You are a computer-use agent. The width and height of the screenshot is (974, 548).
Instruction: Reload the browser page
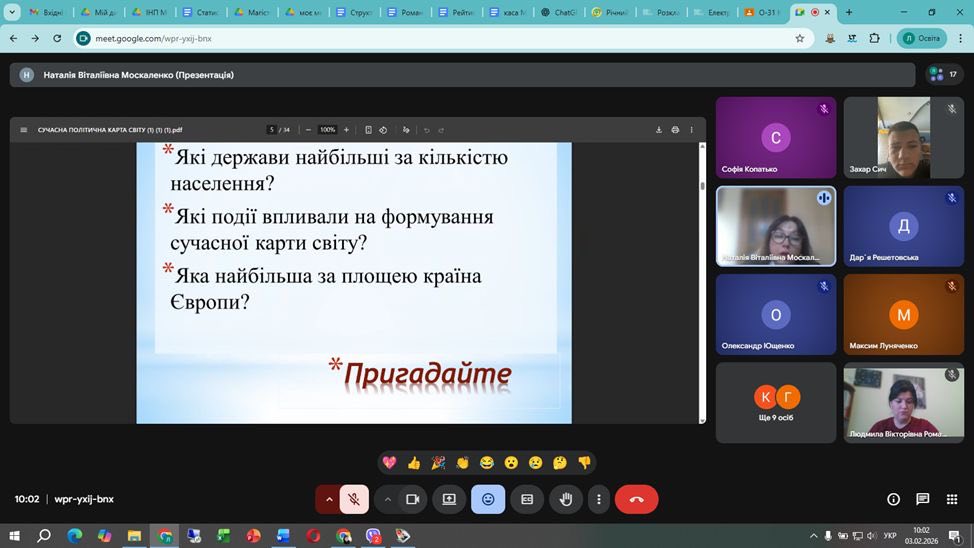pos(57,39)
